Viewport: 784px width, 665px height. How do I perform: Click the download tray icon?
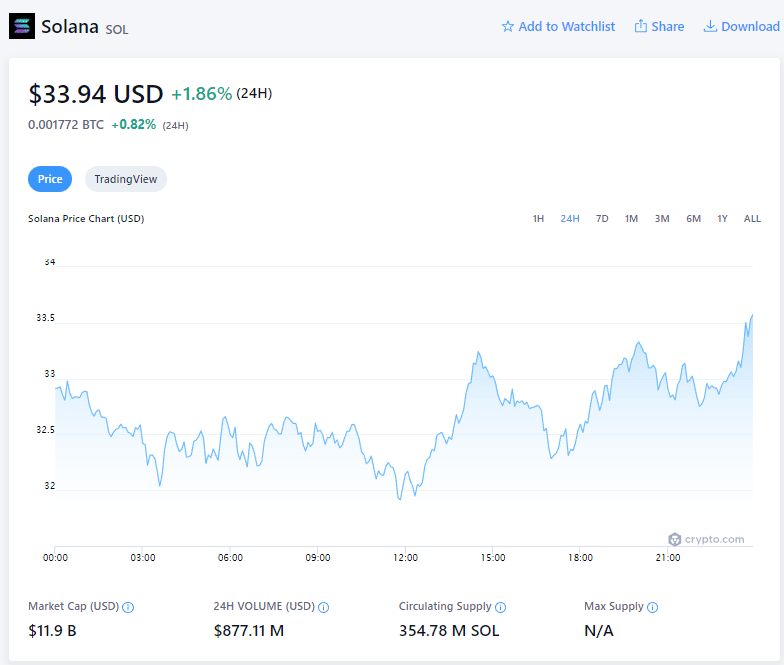pos(710,26)
